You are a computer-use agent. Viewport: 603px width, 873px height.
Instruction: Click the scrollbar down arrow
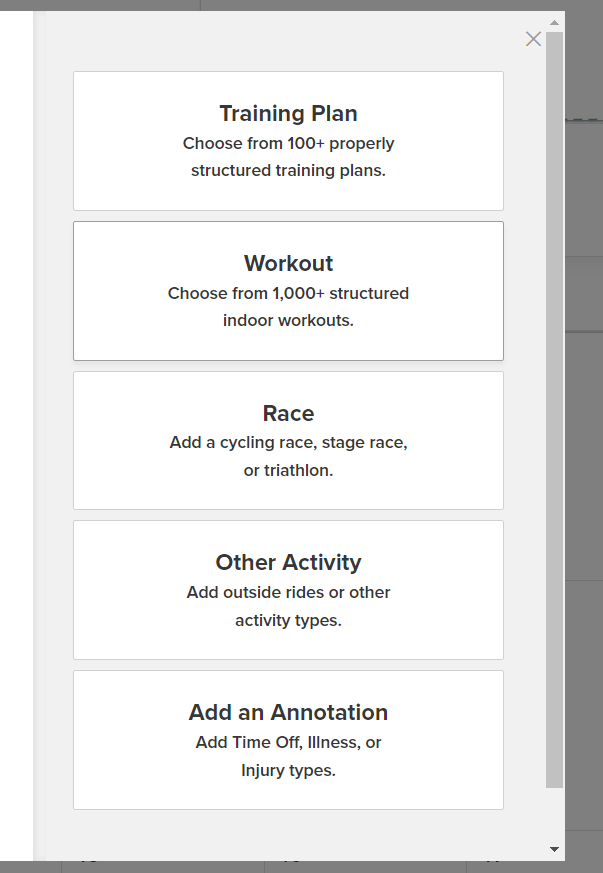pos(554,849)
